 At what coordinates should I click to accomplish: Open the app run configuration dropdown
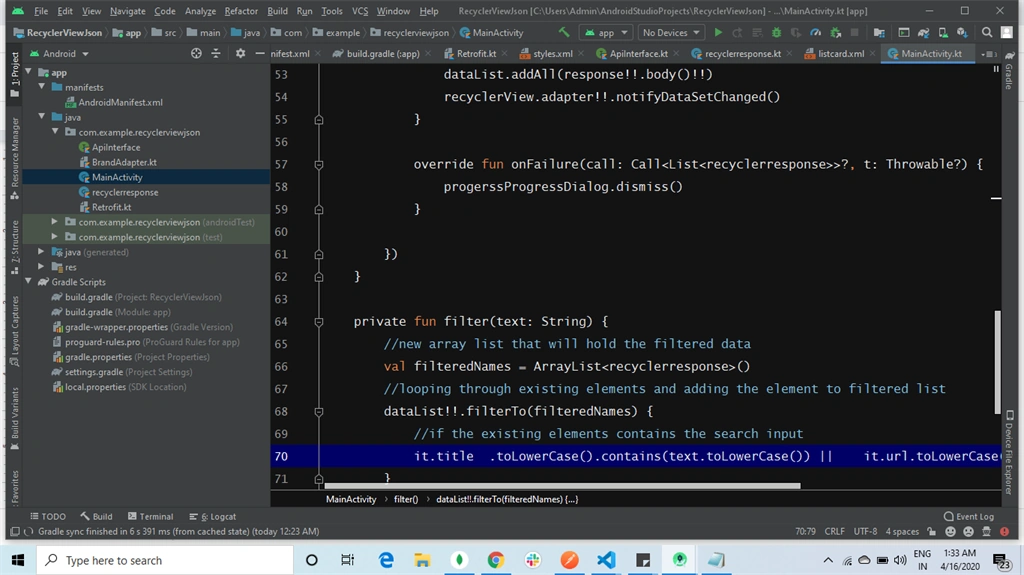606,32
